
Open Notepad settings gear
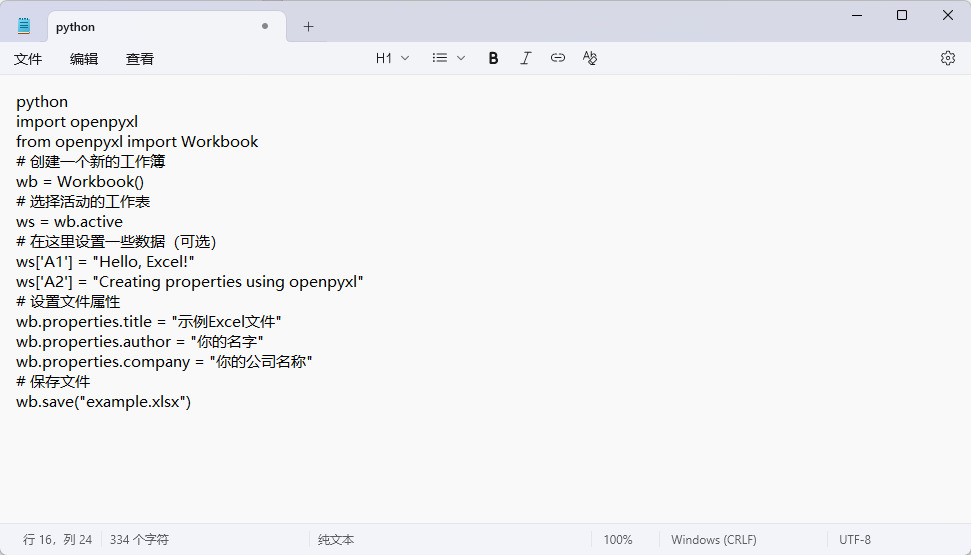click(948, 58)
